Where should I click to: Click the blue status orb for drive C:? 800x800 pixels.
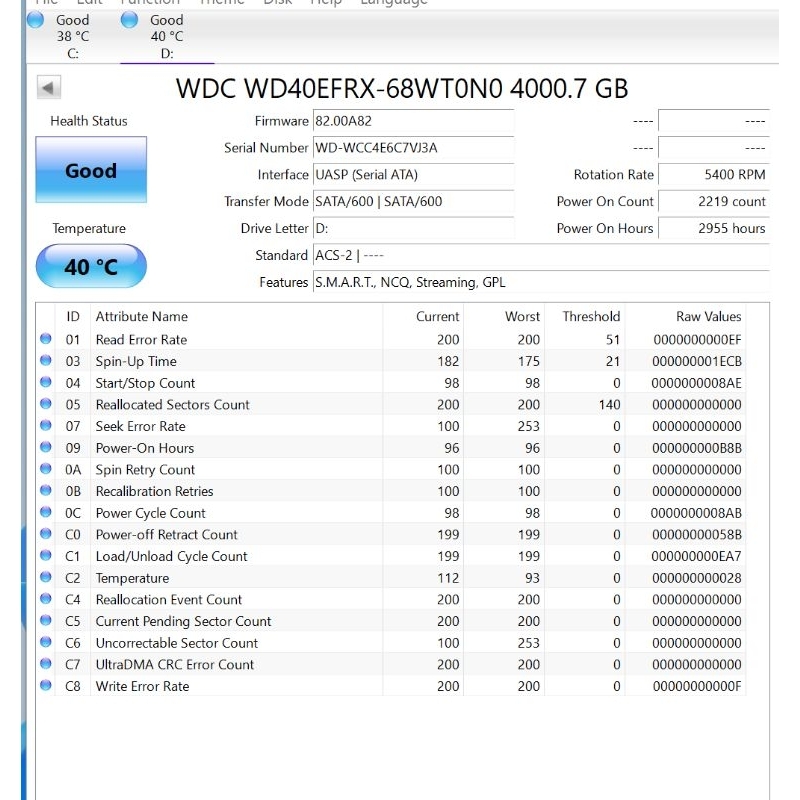(x=35, y=20)
